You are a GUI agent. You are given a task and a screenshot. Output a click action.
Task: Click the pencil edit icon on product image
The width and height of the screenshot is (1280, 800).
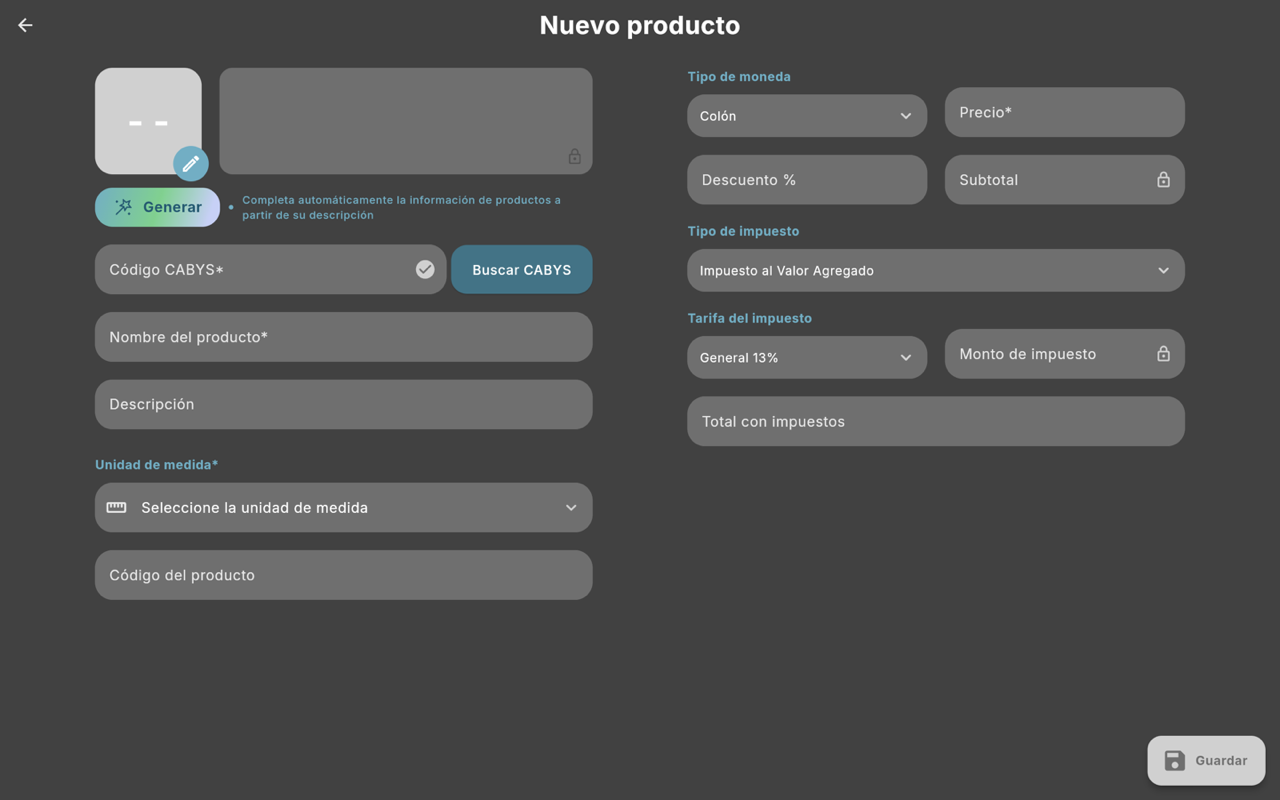[x=191, y=163]
